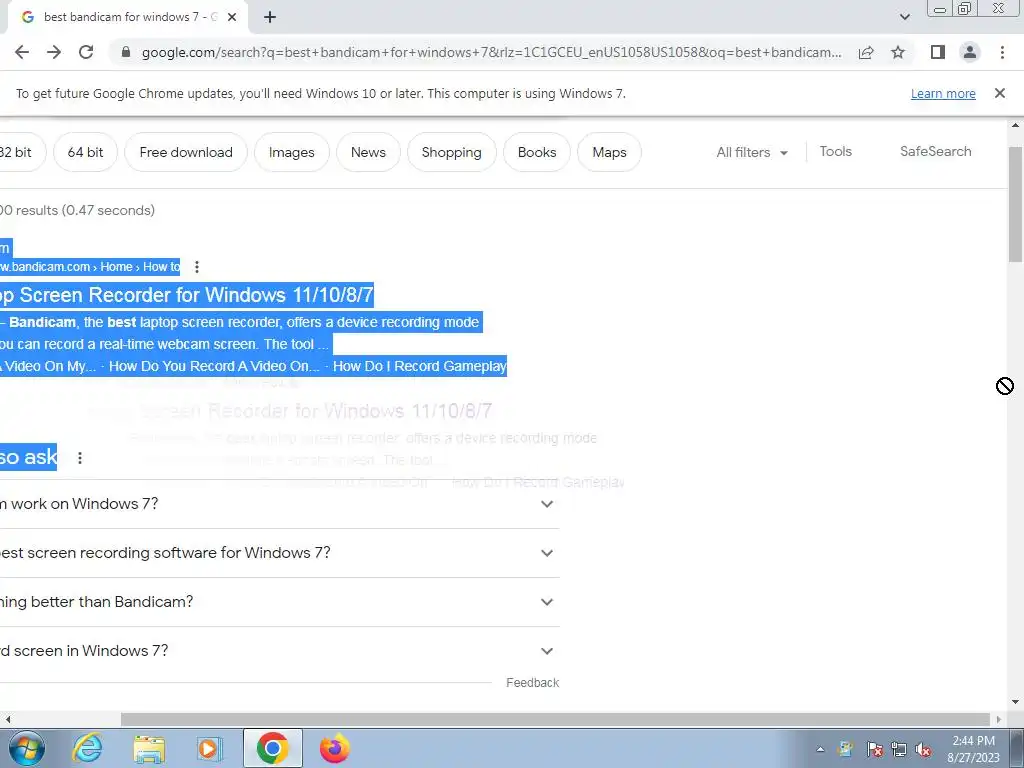
Task: Open a new tab with the plus button
Action: pos(270,18)
